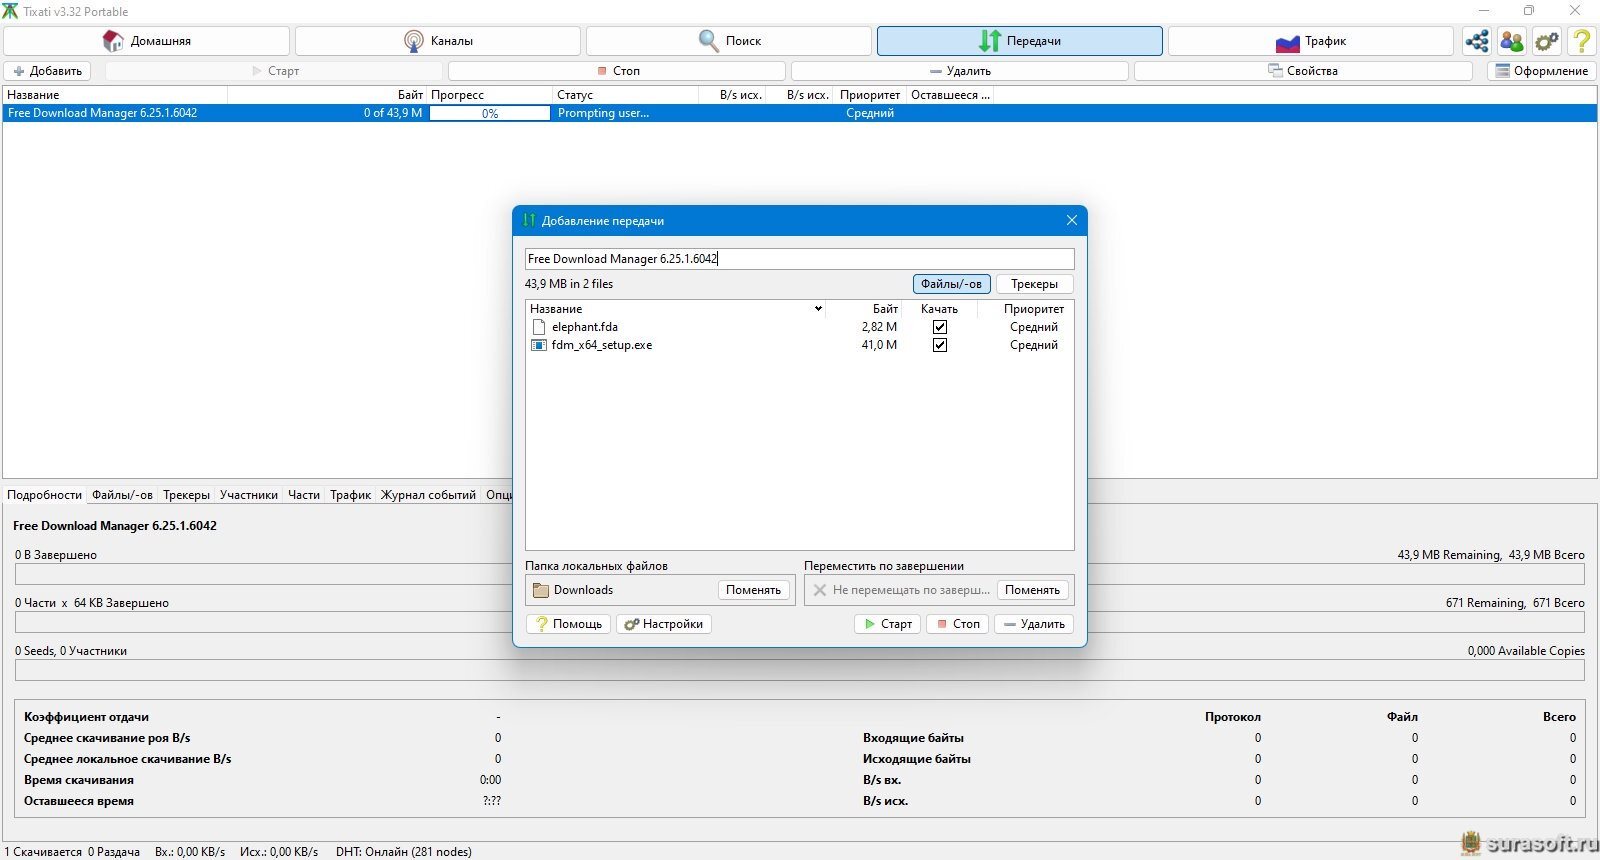Open the Участники tab

(x=249, y=495)
